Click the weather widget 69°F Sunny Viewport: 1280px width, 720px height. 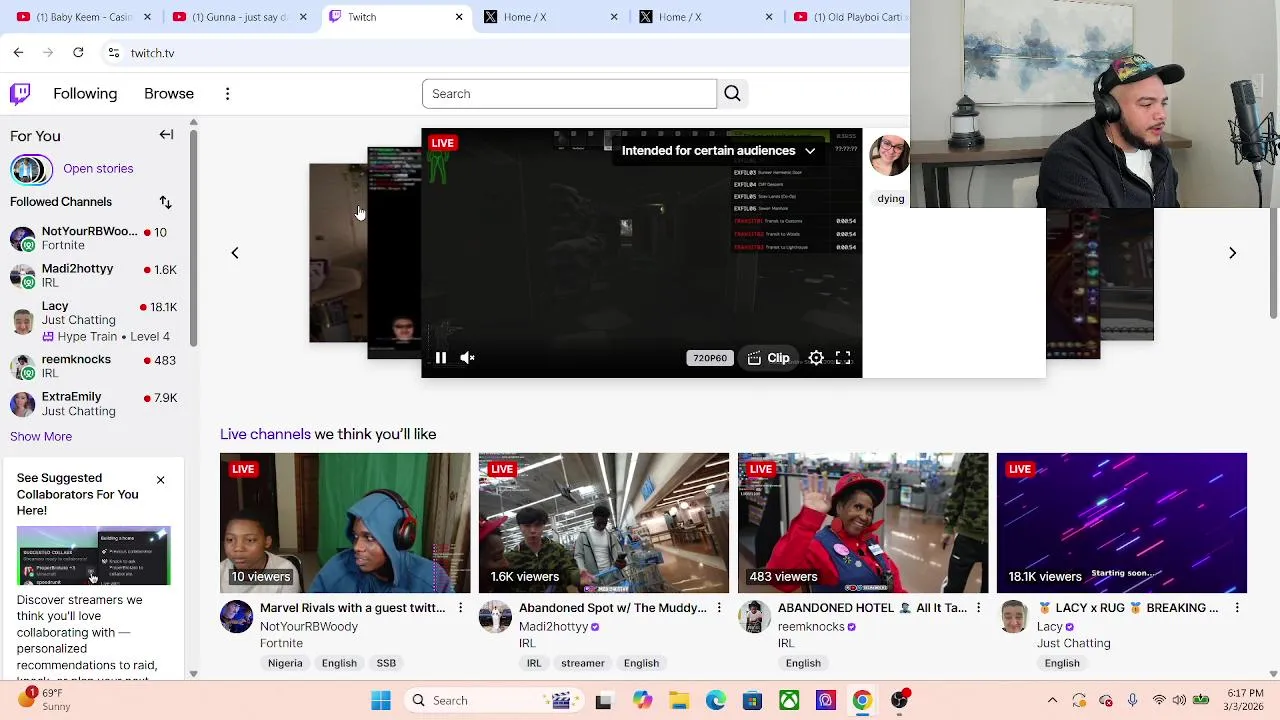point(43,700)
